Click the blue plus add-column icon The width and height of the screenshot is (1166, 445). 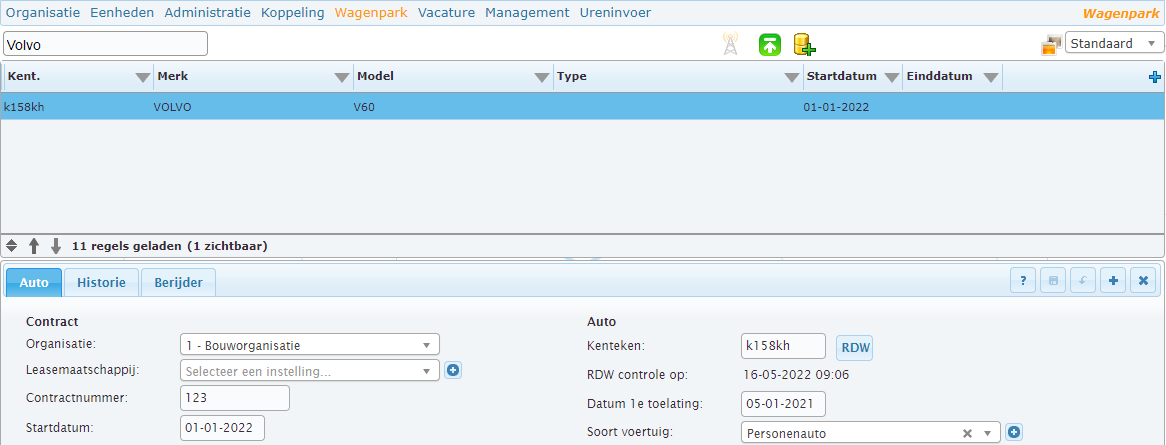pos(1155,77)
